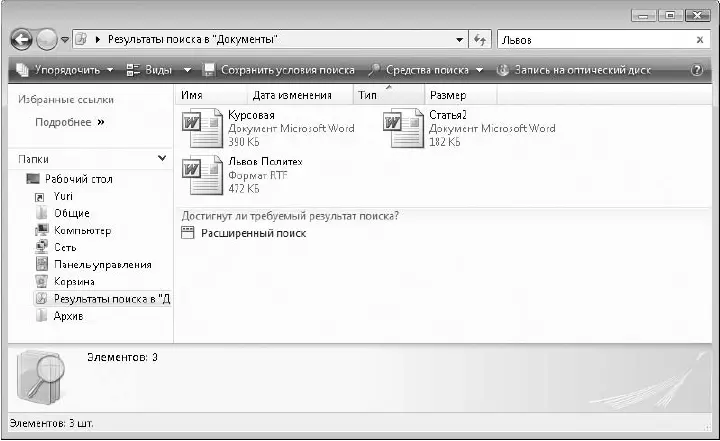Expand the Виды dropdown arrow
Screen dimensions: 720x441
pyautogui.click(x=187, y=70)
